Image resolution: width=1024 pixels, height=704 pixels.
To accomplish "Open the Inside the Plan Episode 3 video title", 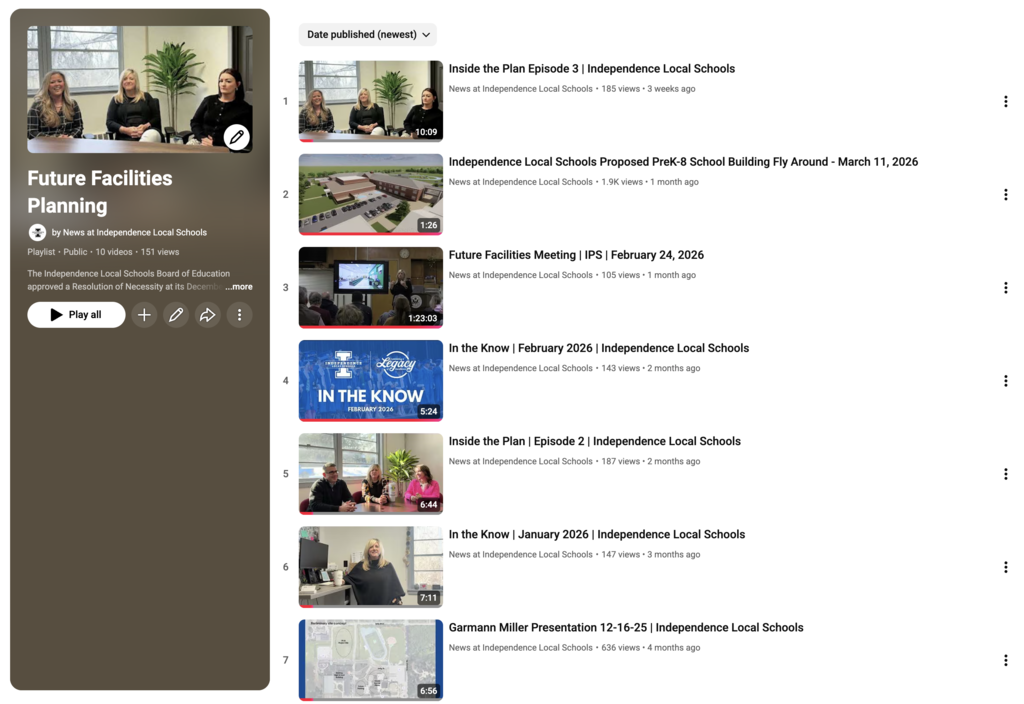I will point(592,68).
